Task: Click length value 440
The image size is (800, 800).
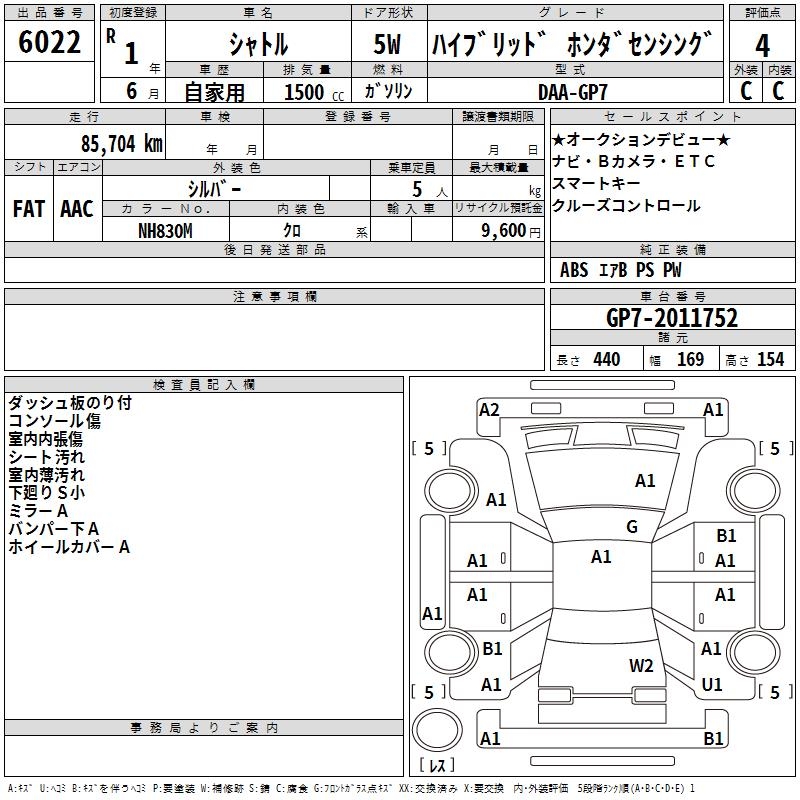Action: [607, 359]
